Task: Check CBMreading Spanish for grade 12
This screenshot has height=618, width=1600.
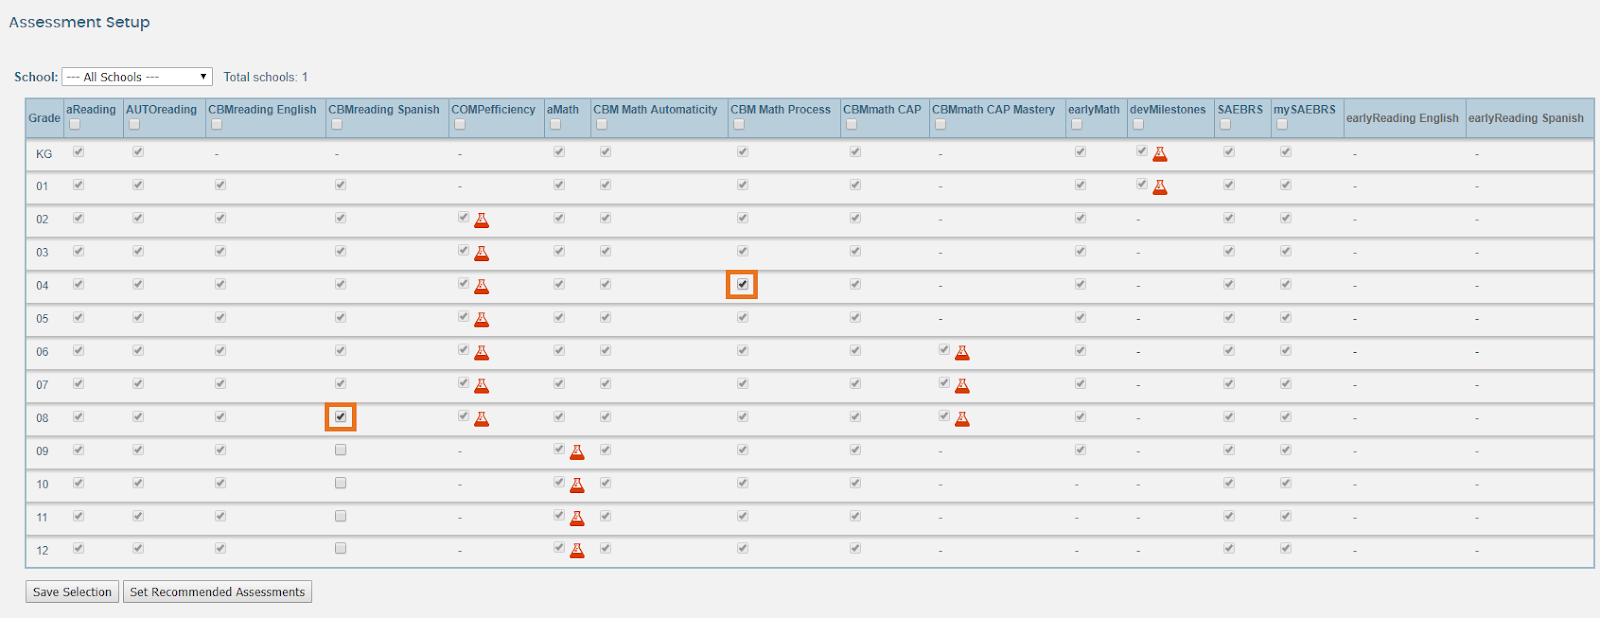Action: point(341,548)
